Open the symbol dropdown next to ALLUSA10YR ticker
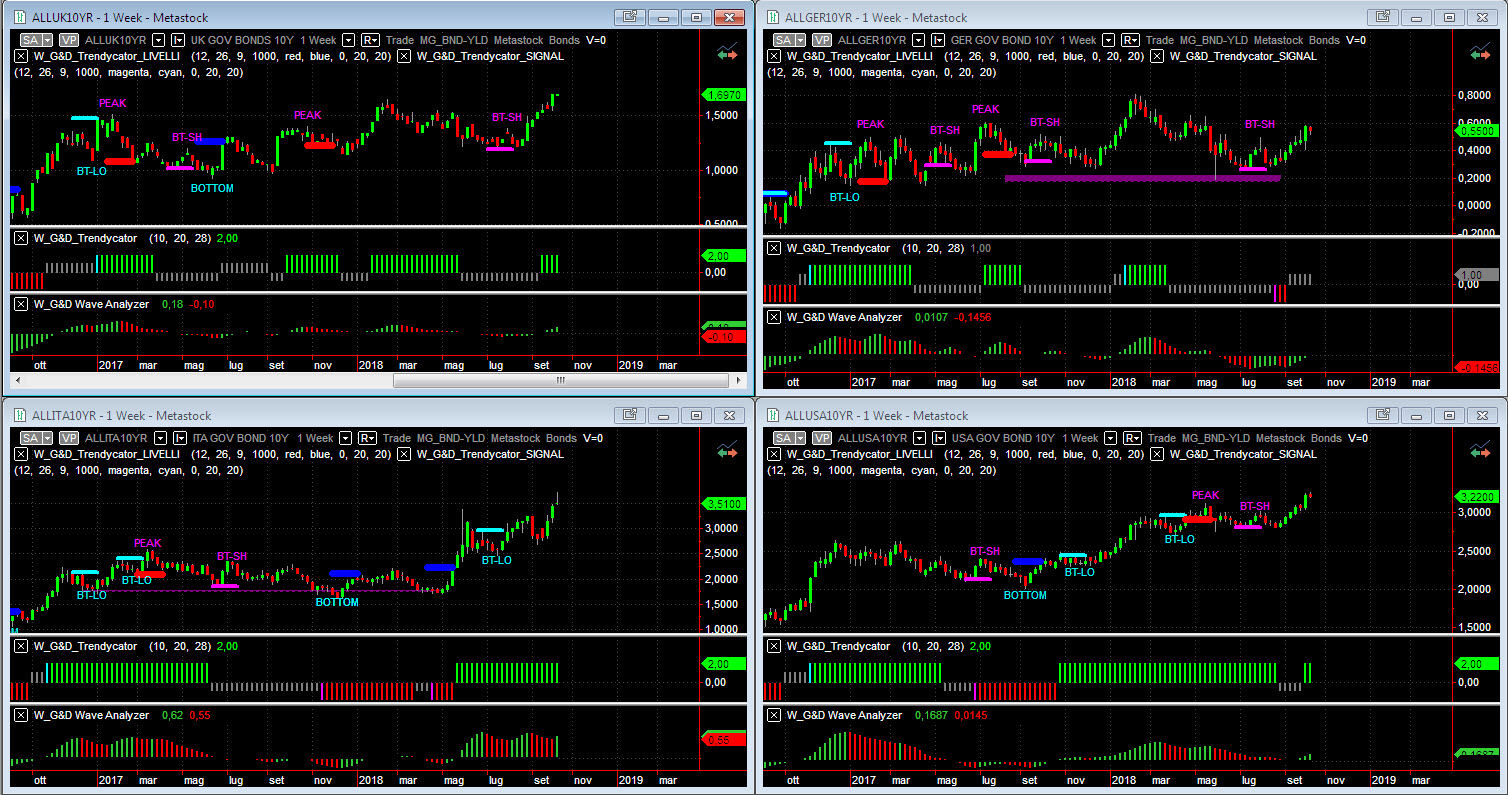 [x=917, y=438]
